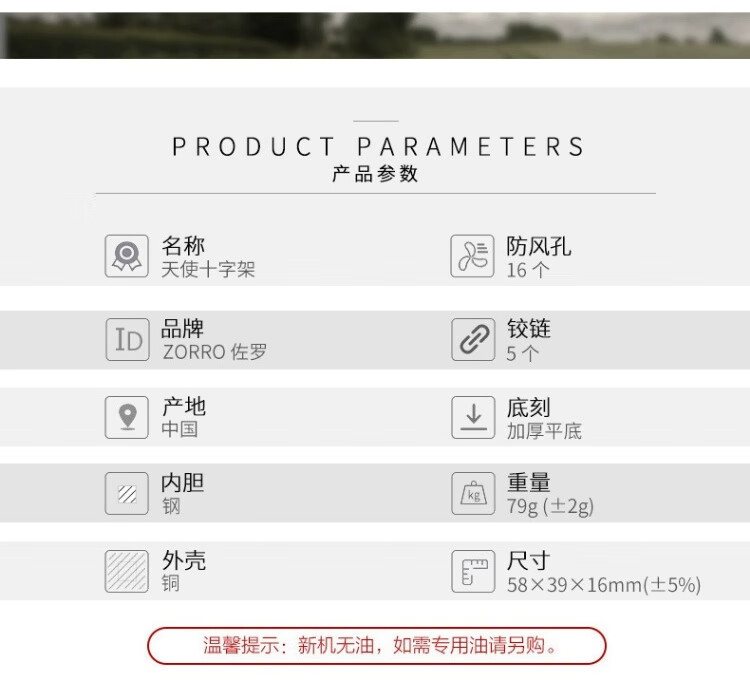Image resolution: width=750 pixels, height=681 pixels.
Task: Click the red 温馨提示 notice banner
Action: tap(377, 646)
